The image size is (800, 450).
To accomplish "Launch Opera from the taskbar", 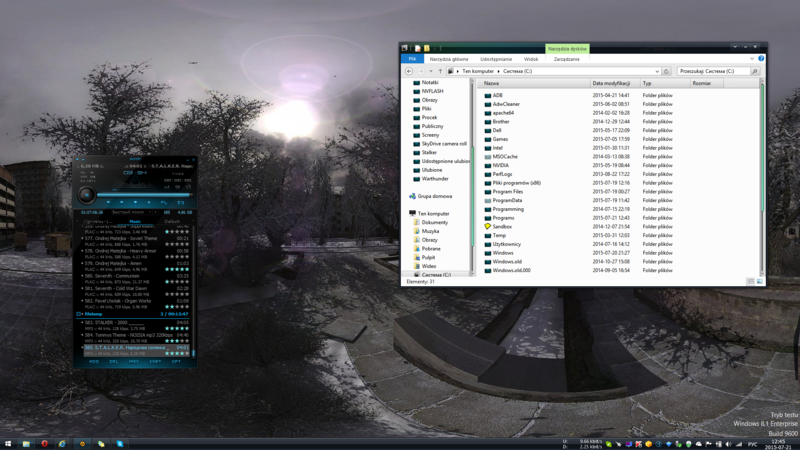I will click(44, 444).
